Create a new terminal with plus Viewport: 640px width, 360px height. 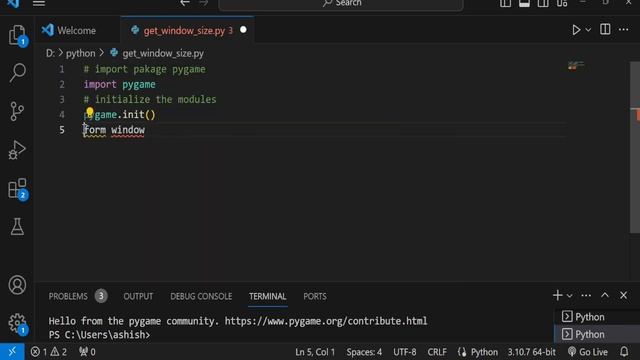tap(558, 295)
